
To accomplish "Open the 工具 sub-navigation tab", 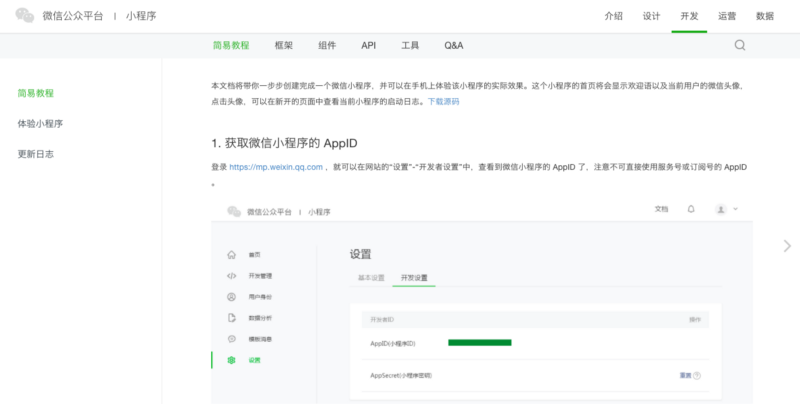I will (x=410, y=45).
